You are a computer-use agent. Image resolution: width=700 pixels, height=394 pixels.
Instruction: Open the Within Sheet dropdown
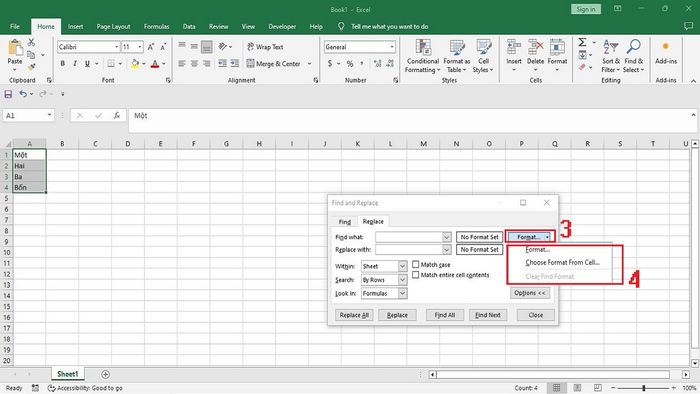[402, 266]
